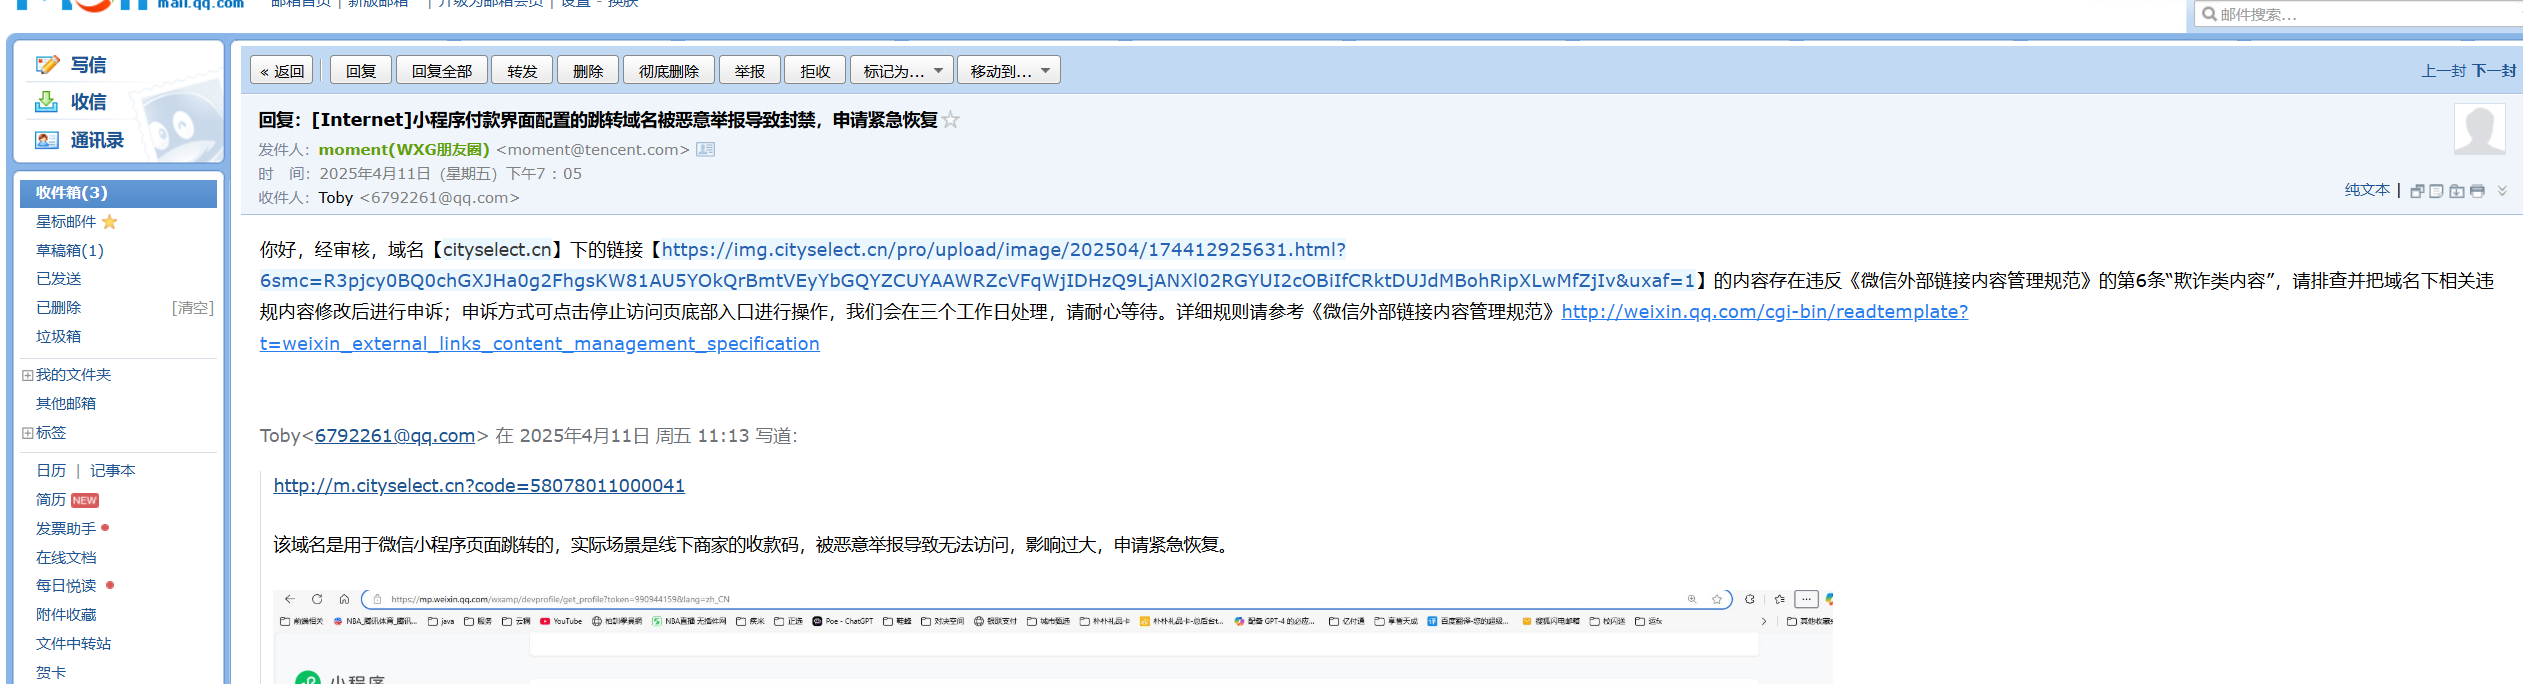This screenshot has height=684, width=2523.
Task: Open the 标记为... dropdown
Action: 902,71
